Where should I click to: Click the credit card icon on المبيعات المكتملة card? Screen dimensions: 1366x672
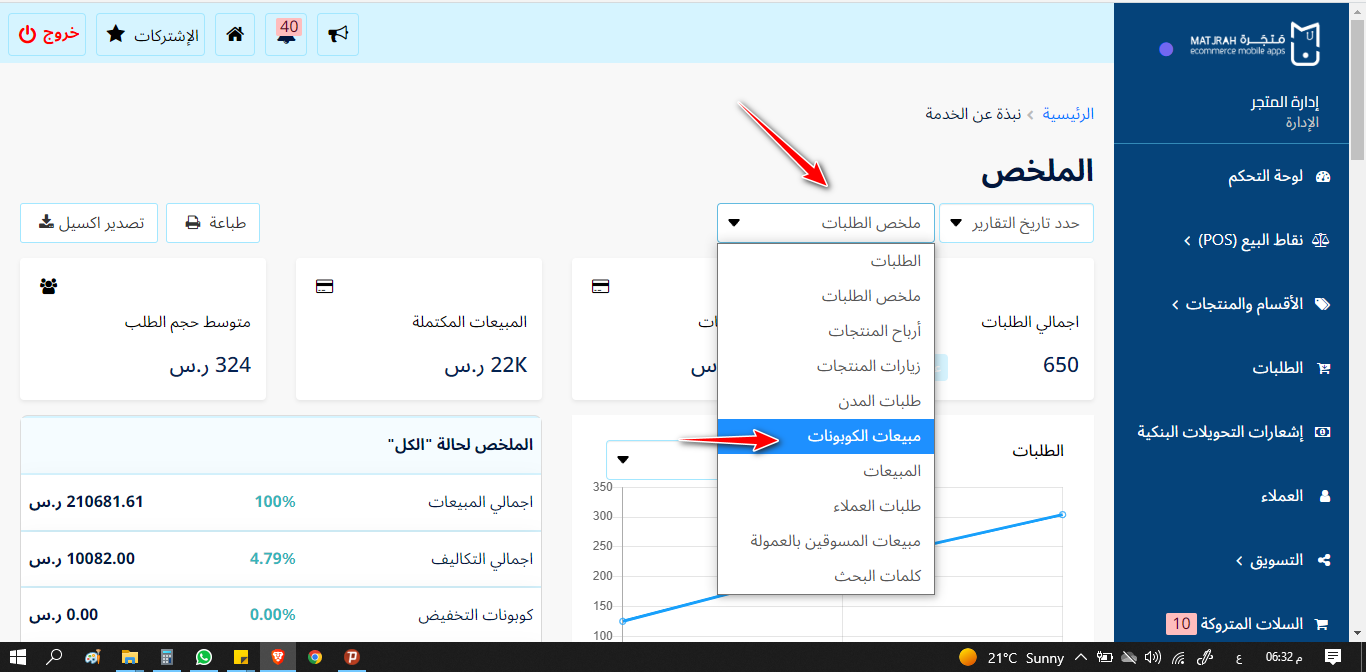324,286
